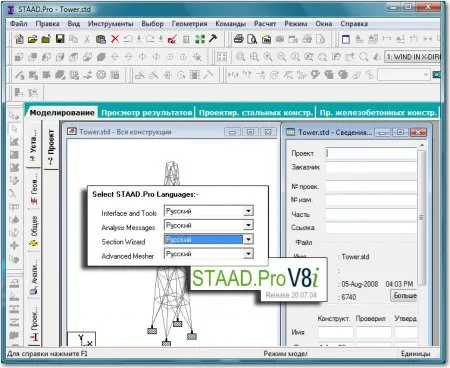The image size is (450, 368).
Task: Open the Геометрия menu
Action: [x=189, y=24]
